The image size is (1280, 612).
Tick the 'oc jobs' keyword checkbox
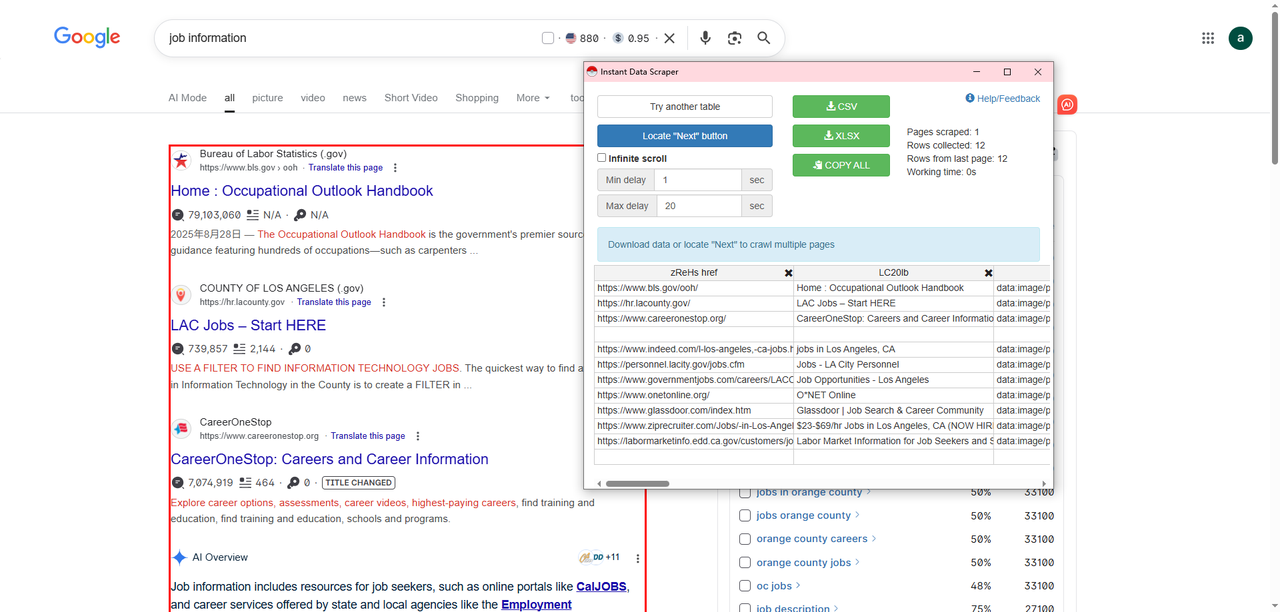point(744,586)
